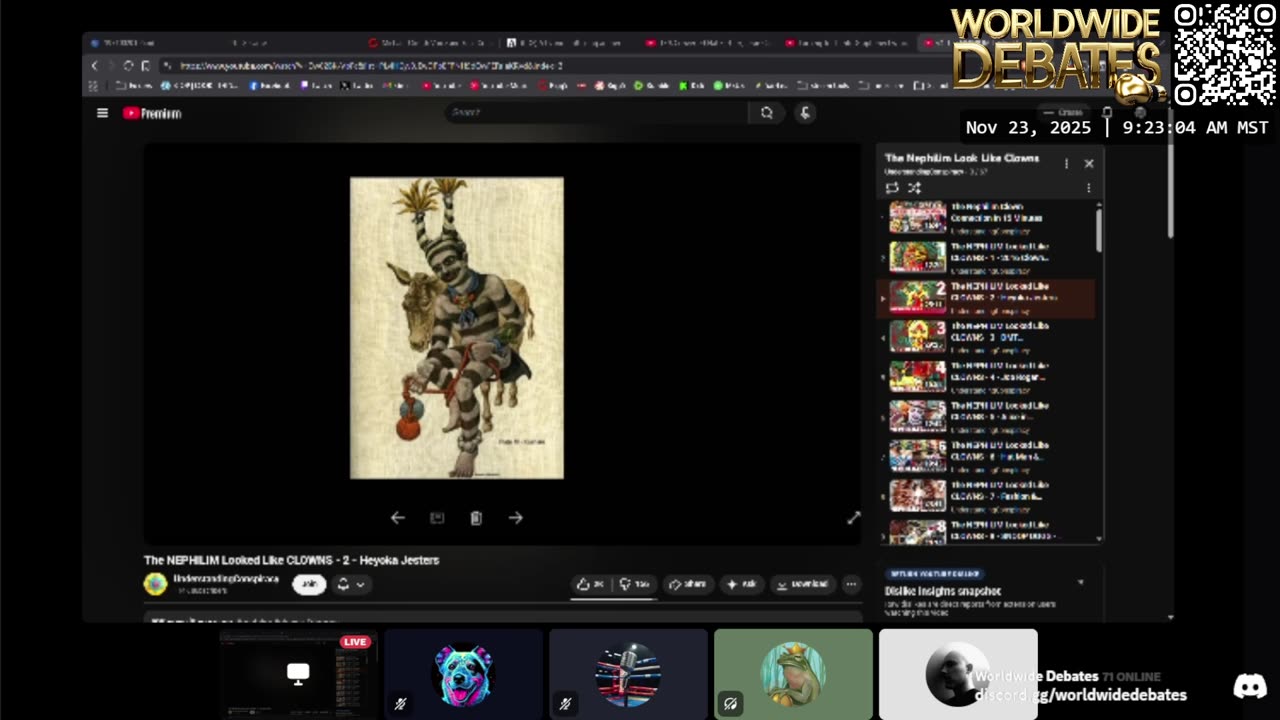Open more actions ellipsis under video

point(851,584)
